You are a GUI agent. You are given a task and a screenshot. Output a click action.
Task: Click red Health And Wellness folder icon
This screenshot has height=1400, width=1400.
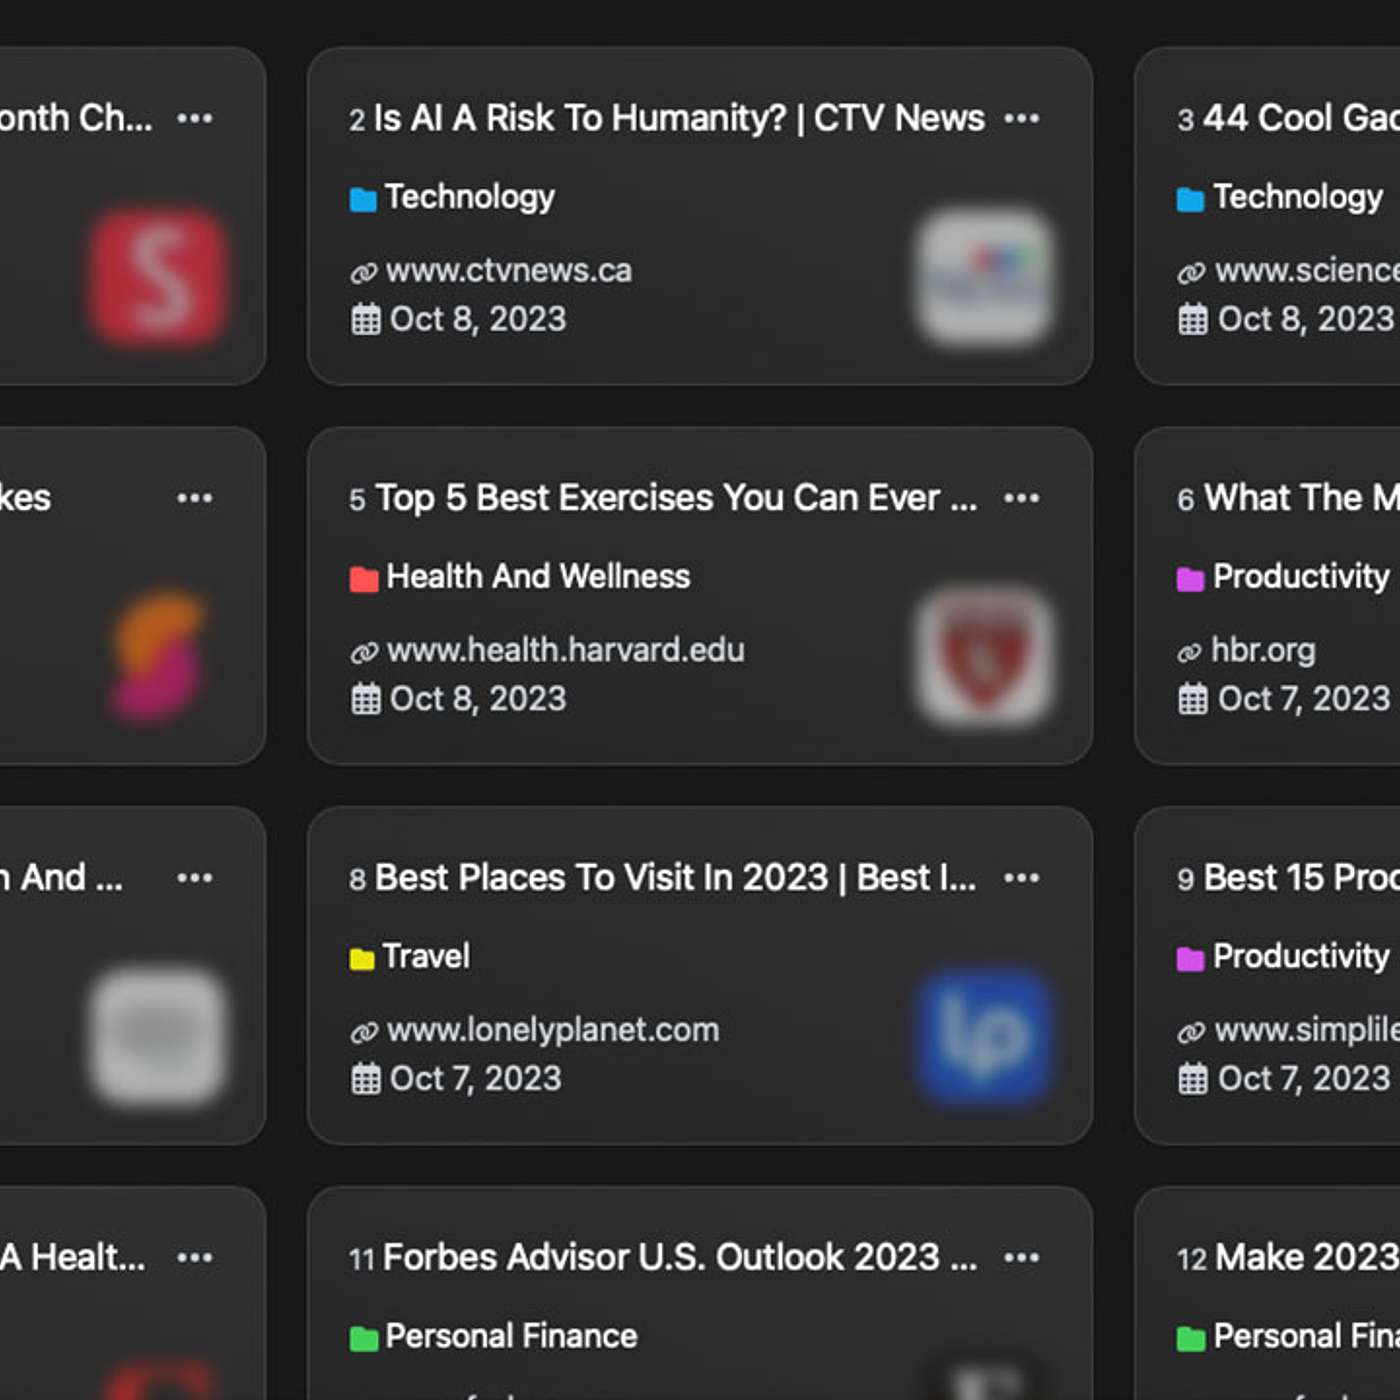(363, 579)
